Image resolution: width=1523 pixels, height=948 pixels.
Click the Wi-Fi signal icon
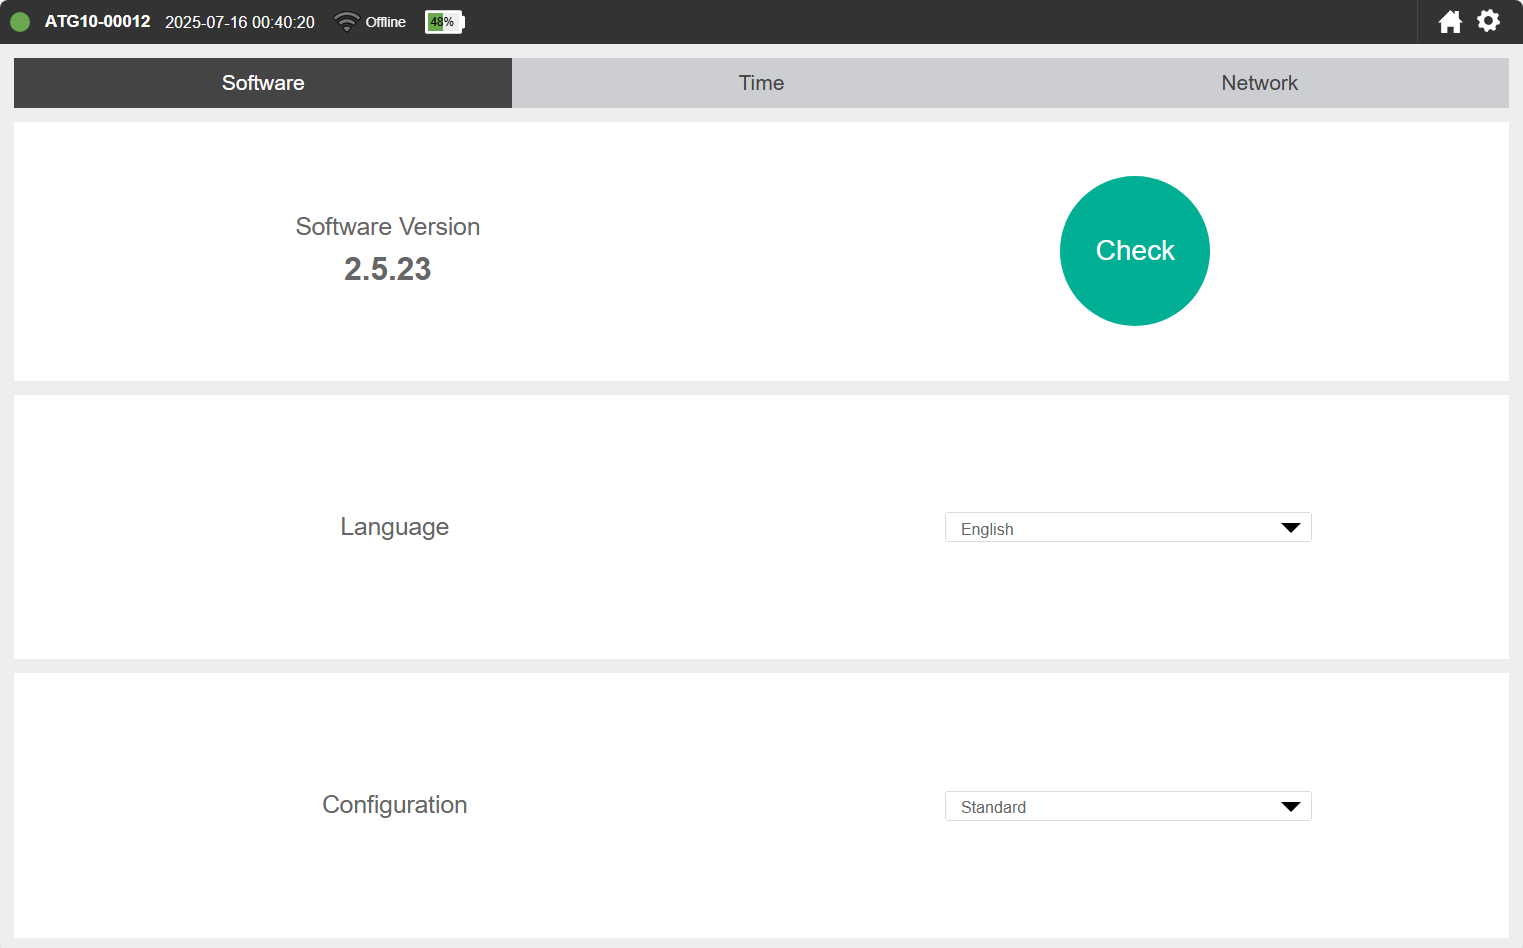[x=346, y=22]
